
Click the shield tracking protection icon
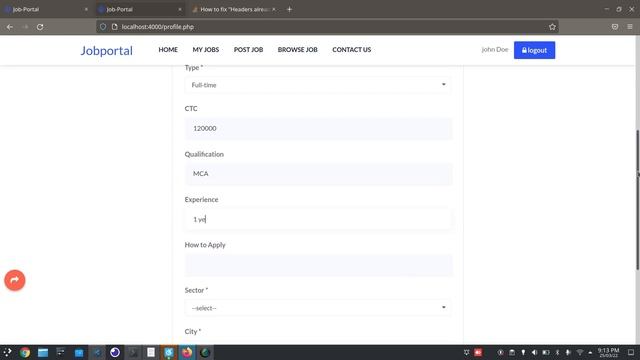(103, 27)
